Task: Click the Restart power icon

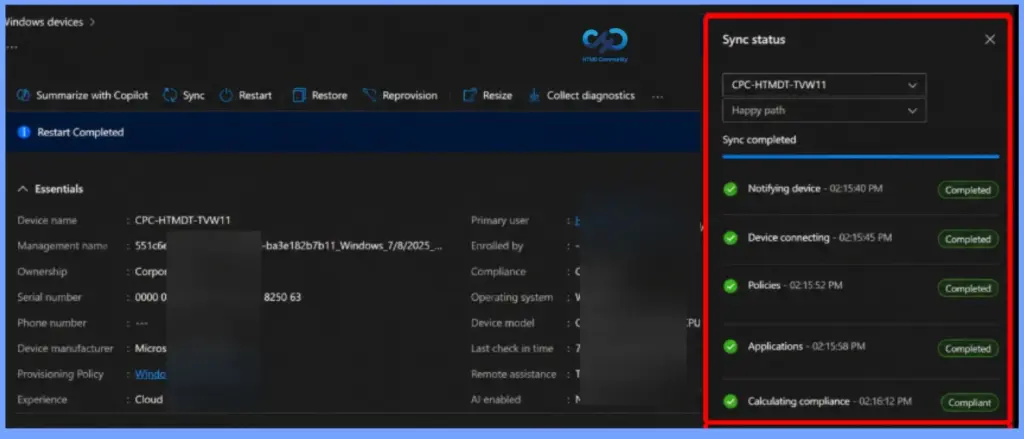Action: point(226,95)
